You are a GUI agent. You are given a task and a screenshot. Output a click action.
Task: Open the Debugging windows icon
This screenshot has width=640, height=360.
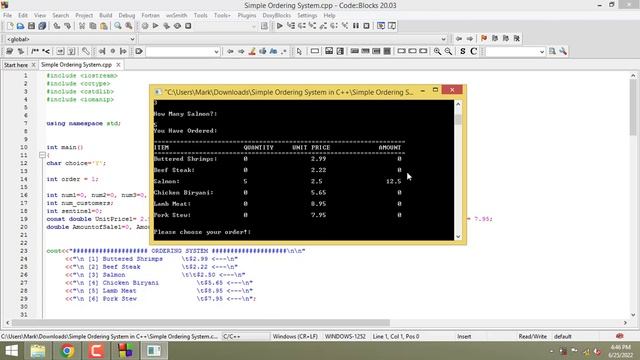coord(381,26)
